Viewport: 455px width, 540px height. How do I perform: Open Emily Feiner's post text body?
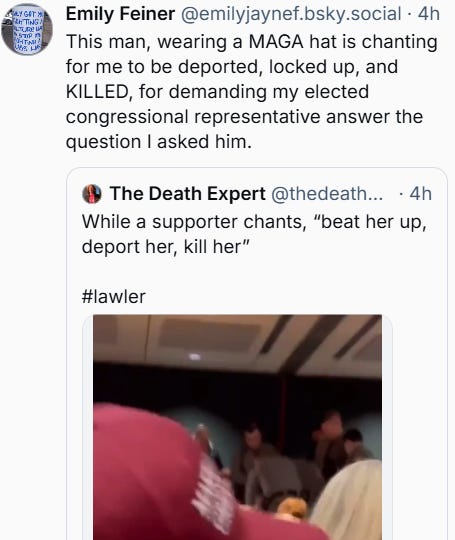click(251, 92)
